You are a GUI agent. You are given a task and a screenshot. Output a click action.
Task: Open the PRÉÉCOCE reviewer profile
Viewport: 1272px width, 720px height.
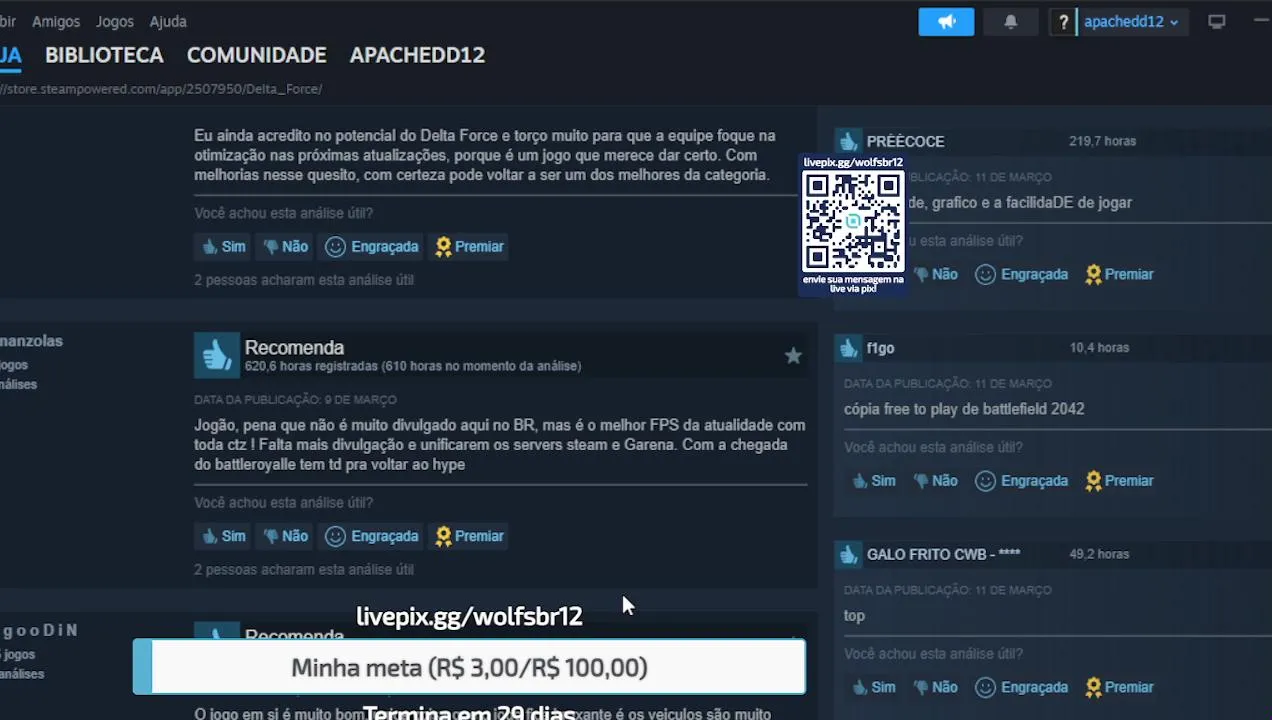905,142
